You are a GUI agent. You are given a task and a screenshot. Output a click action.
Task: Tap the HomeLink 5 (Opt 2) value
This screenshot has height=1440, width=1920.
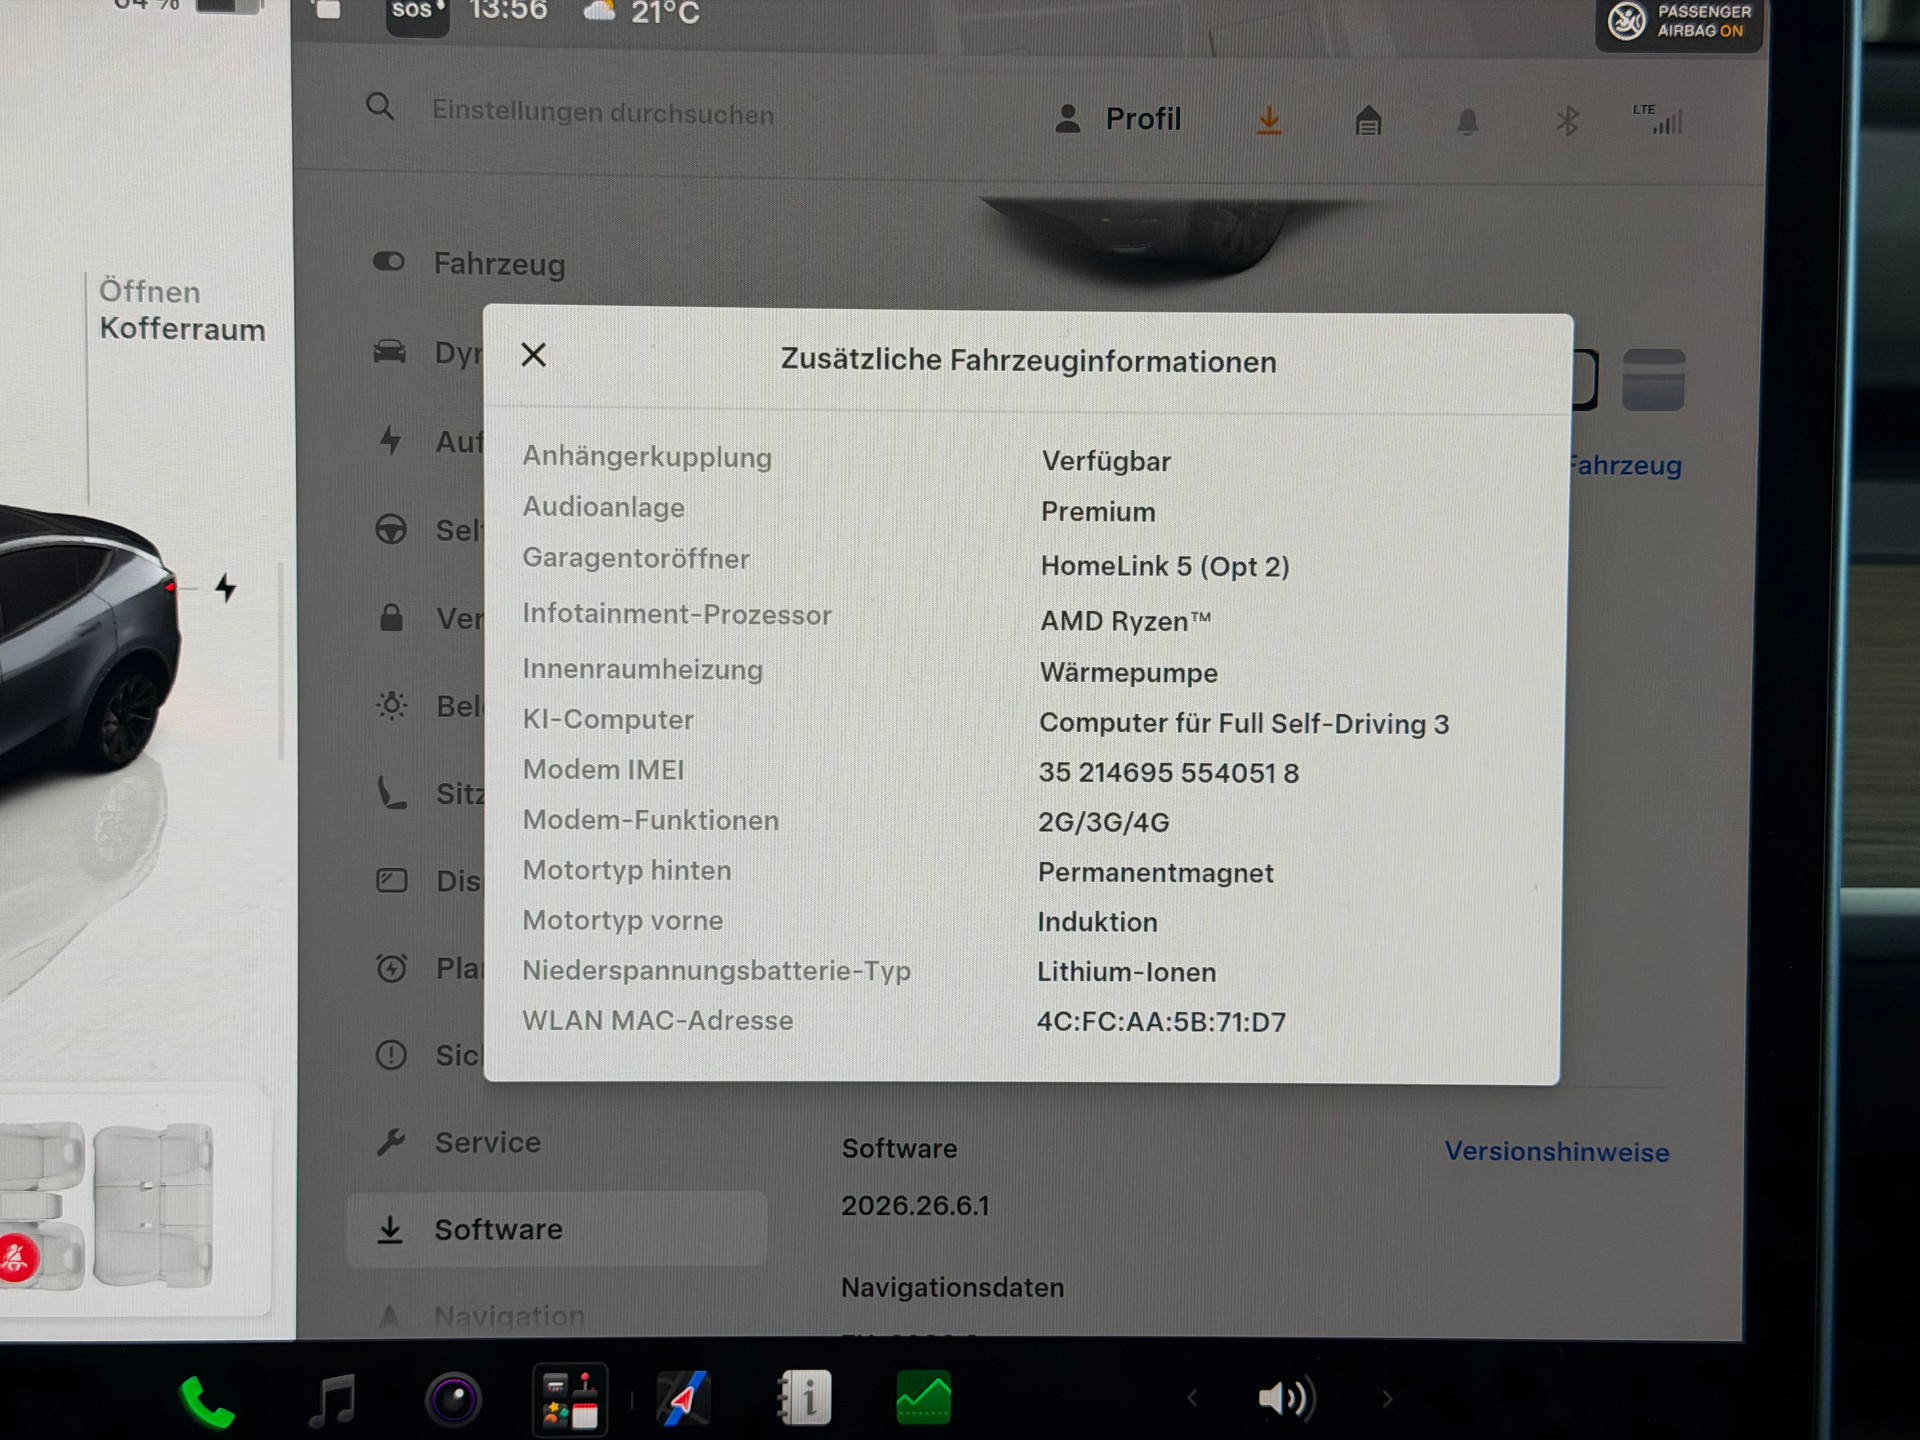[x=1165, y=566]
